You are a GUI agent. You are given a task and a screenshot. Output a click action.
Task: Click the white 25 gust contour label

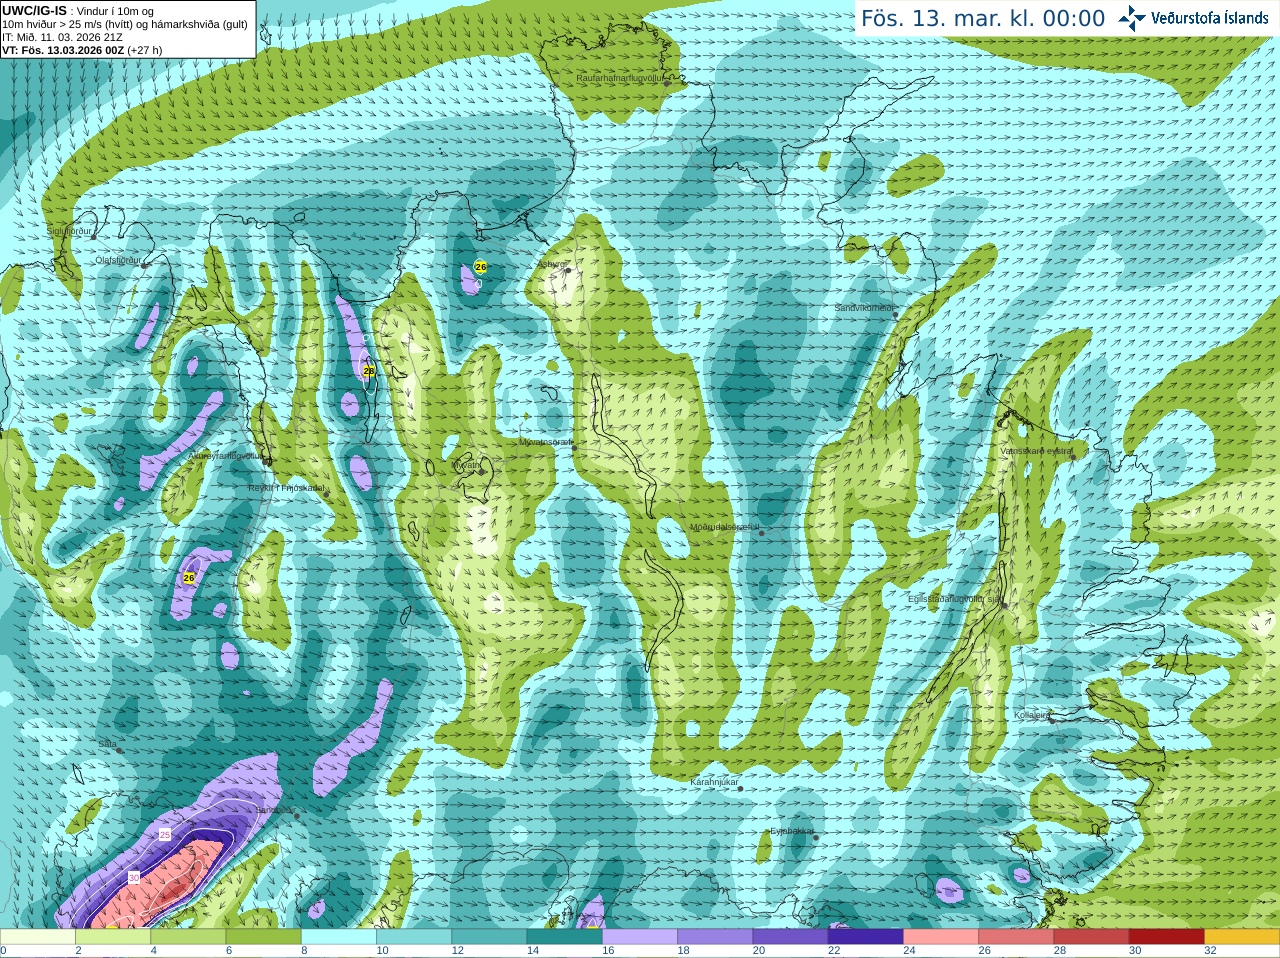coord(165,834)
